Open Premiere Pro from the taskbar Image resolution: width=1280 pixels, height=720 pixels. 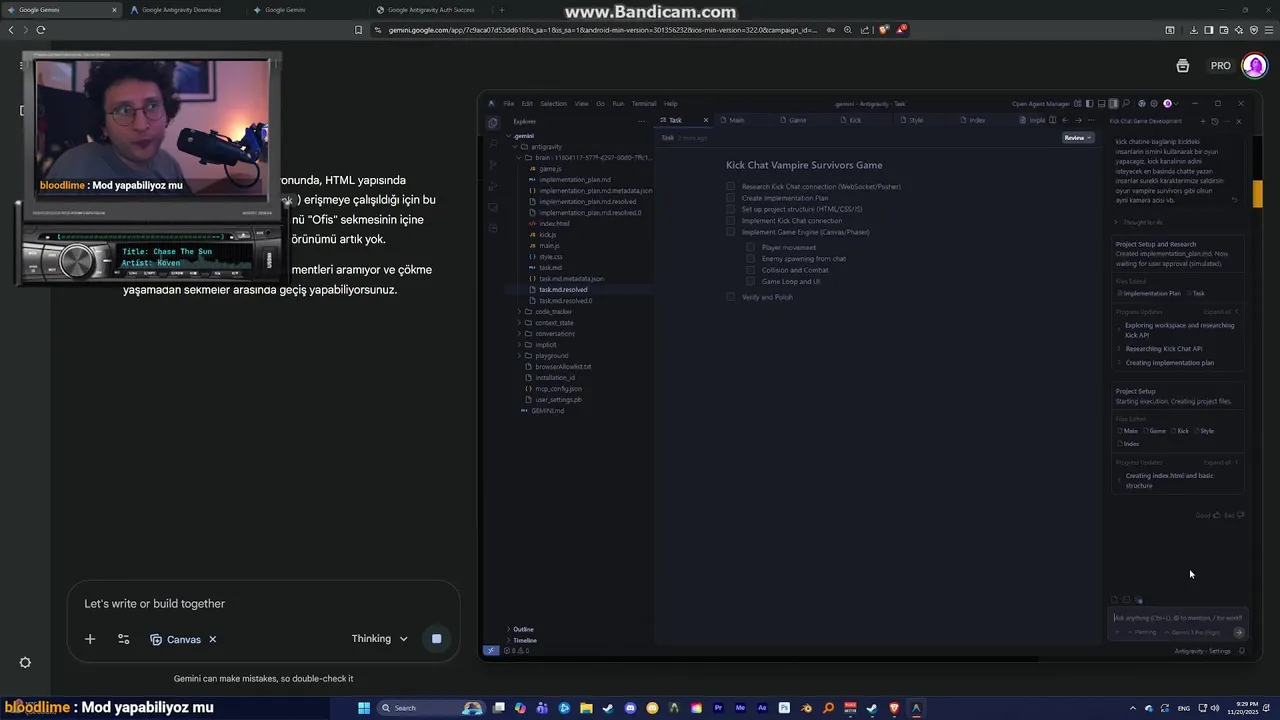718,708
